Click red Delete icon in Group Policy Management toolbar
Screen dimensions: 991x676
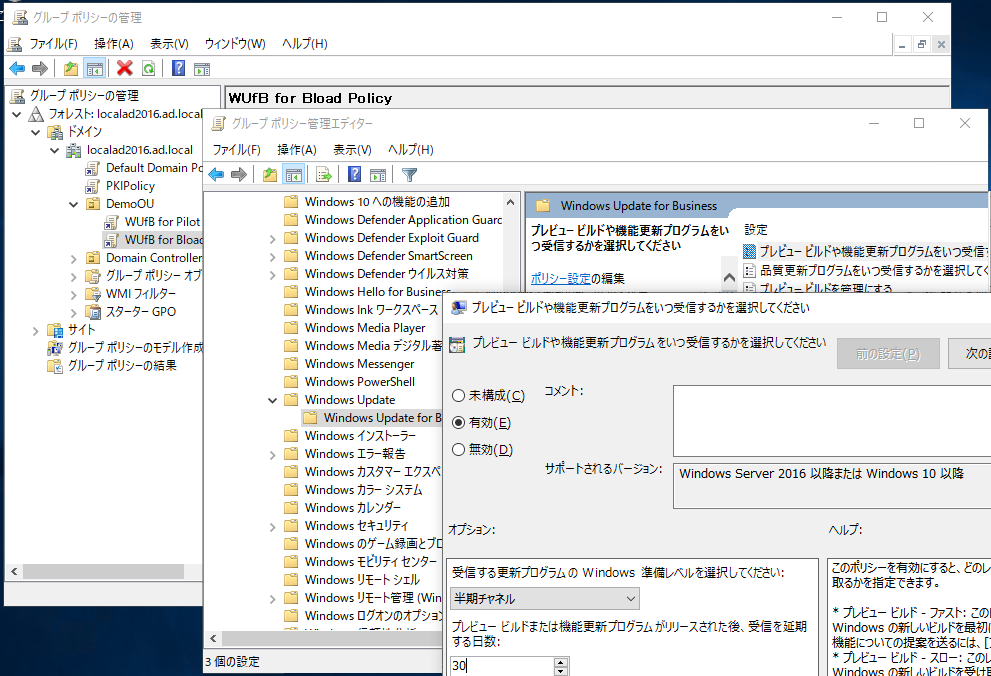125,68
